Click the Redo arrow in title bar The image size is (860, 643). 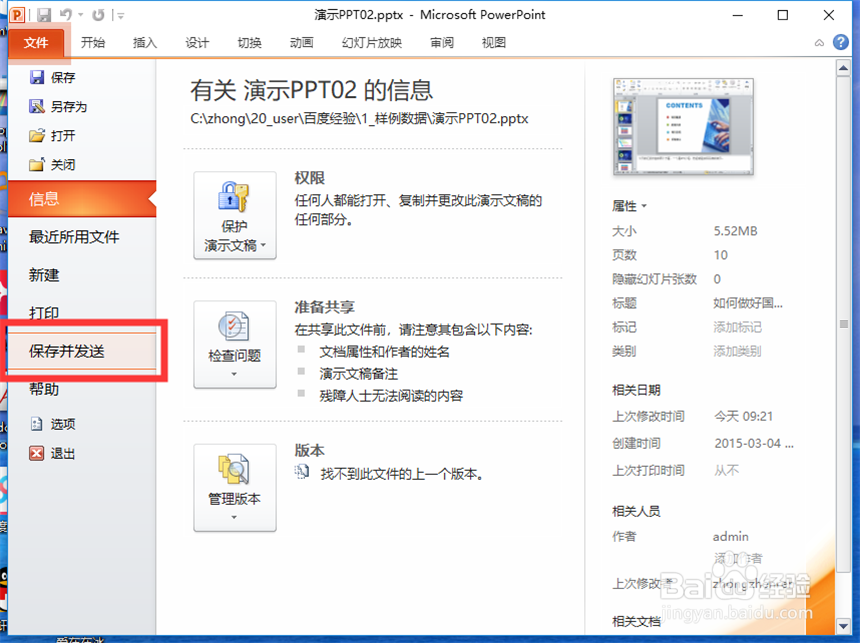click(x=98, y=15)
